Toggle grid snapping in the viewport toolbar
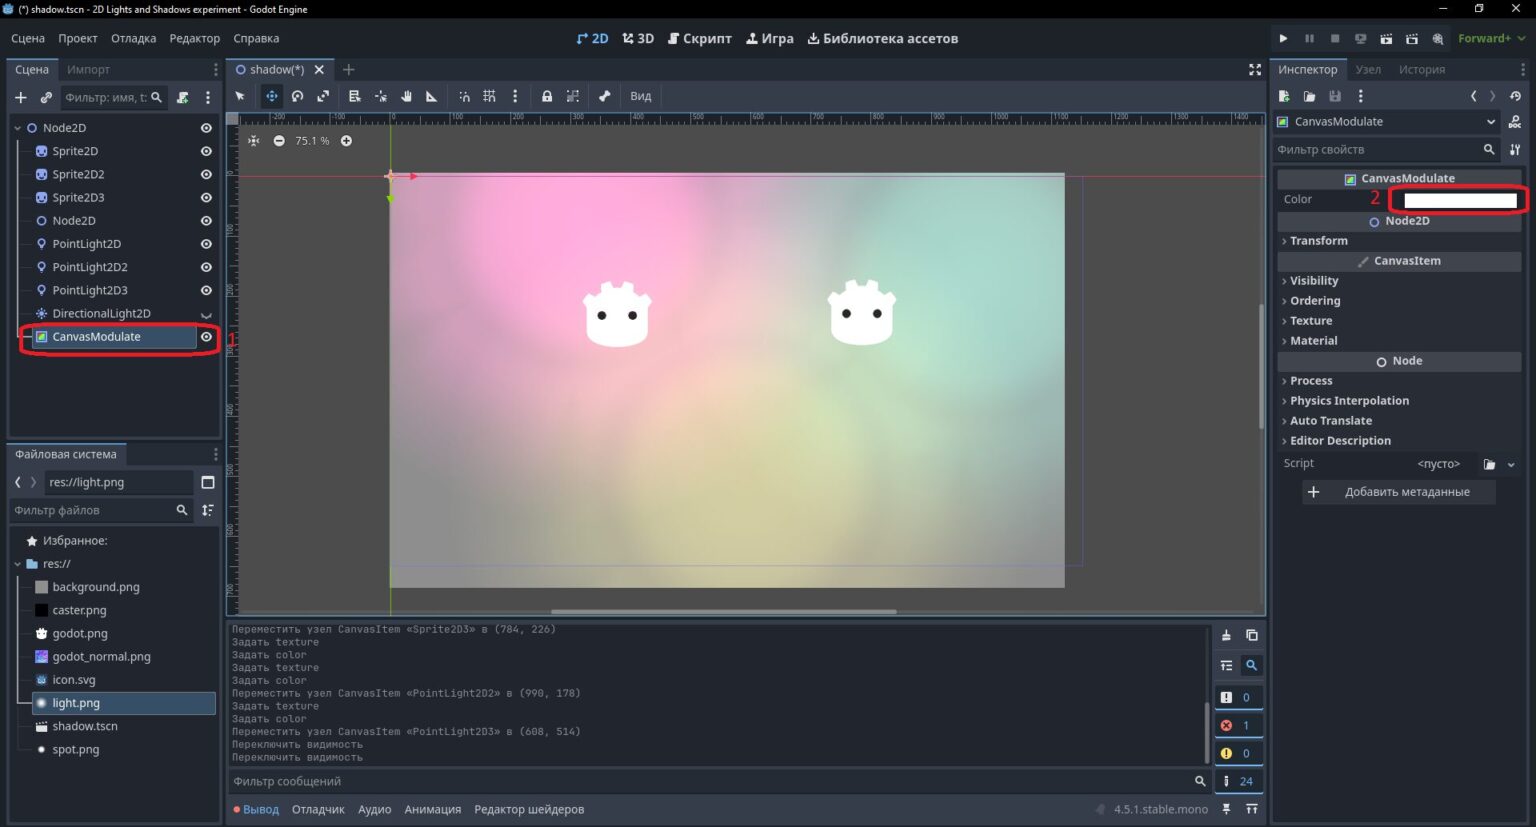The height and width of the screenshot is (827, 1536). coord(489,96)
